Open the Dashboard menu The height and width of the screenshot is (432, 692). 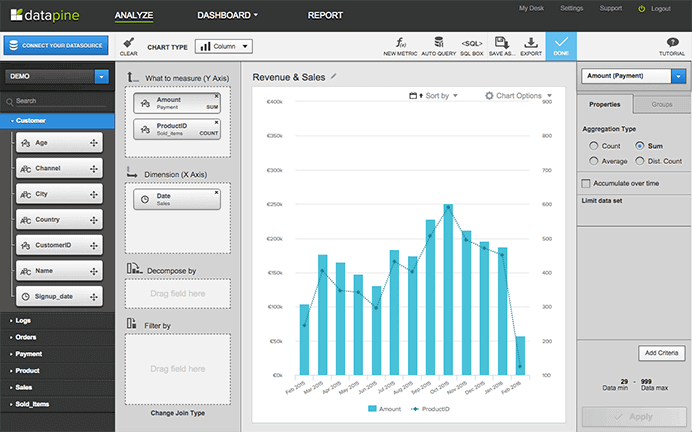pos(227,16)
